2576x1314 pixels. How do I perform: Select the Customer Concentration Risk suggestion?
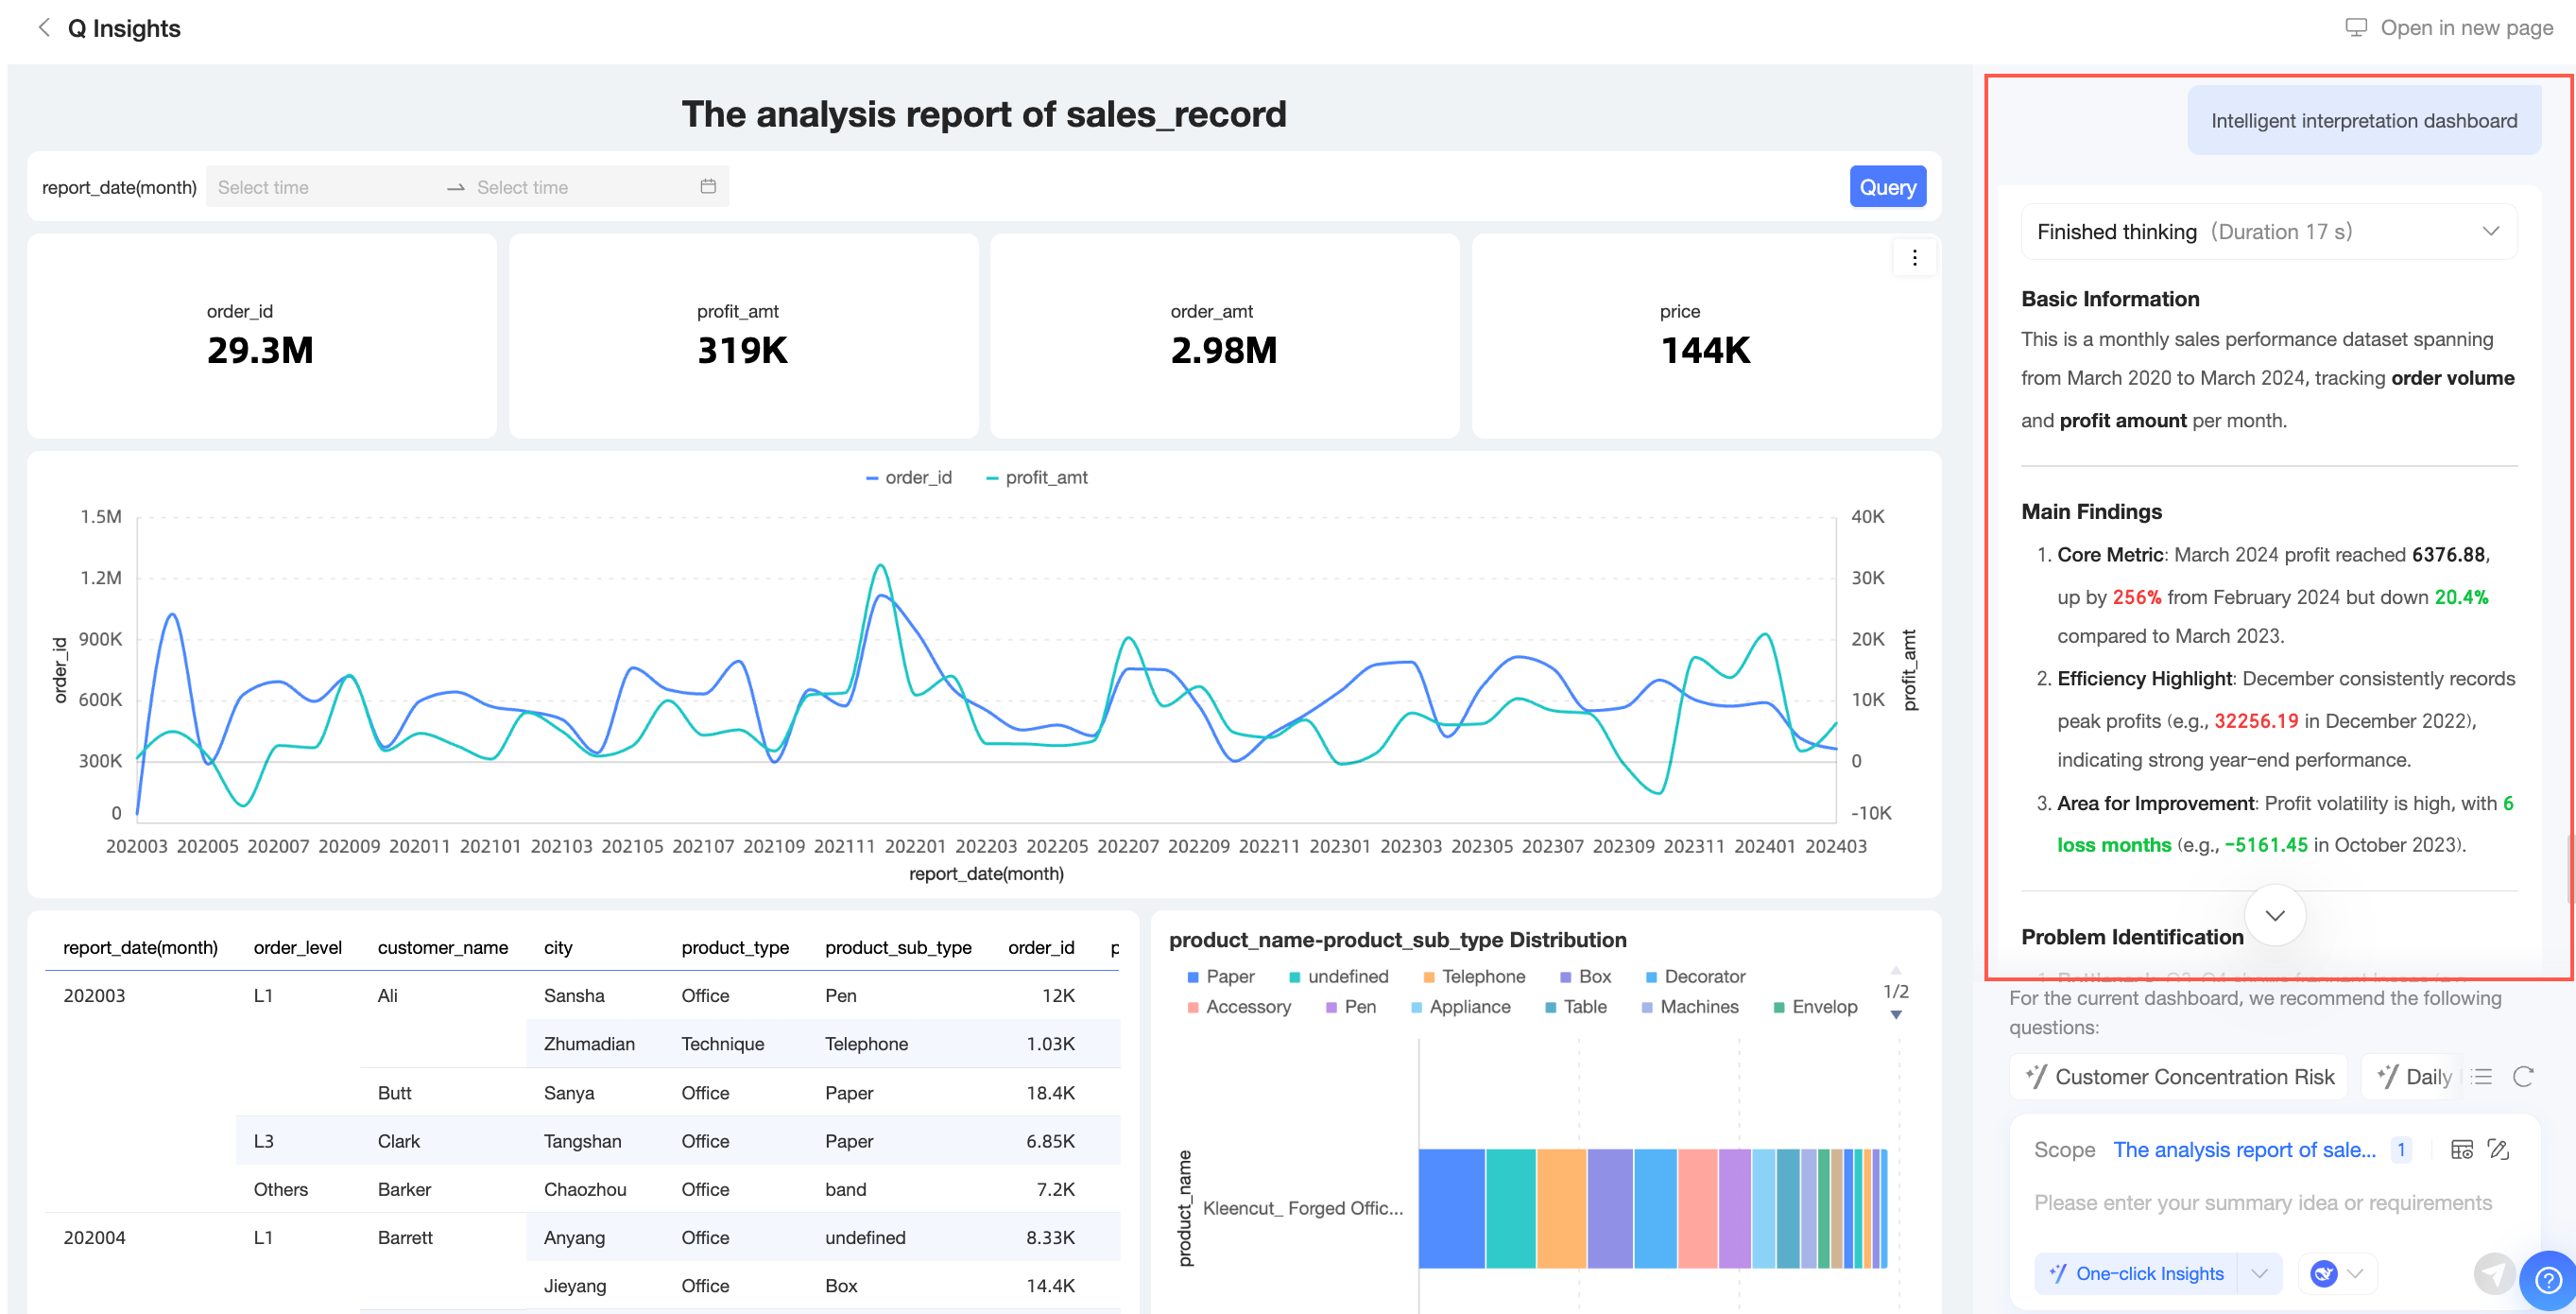2180,1076
